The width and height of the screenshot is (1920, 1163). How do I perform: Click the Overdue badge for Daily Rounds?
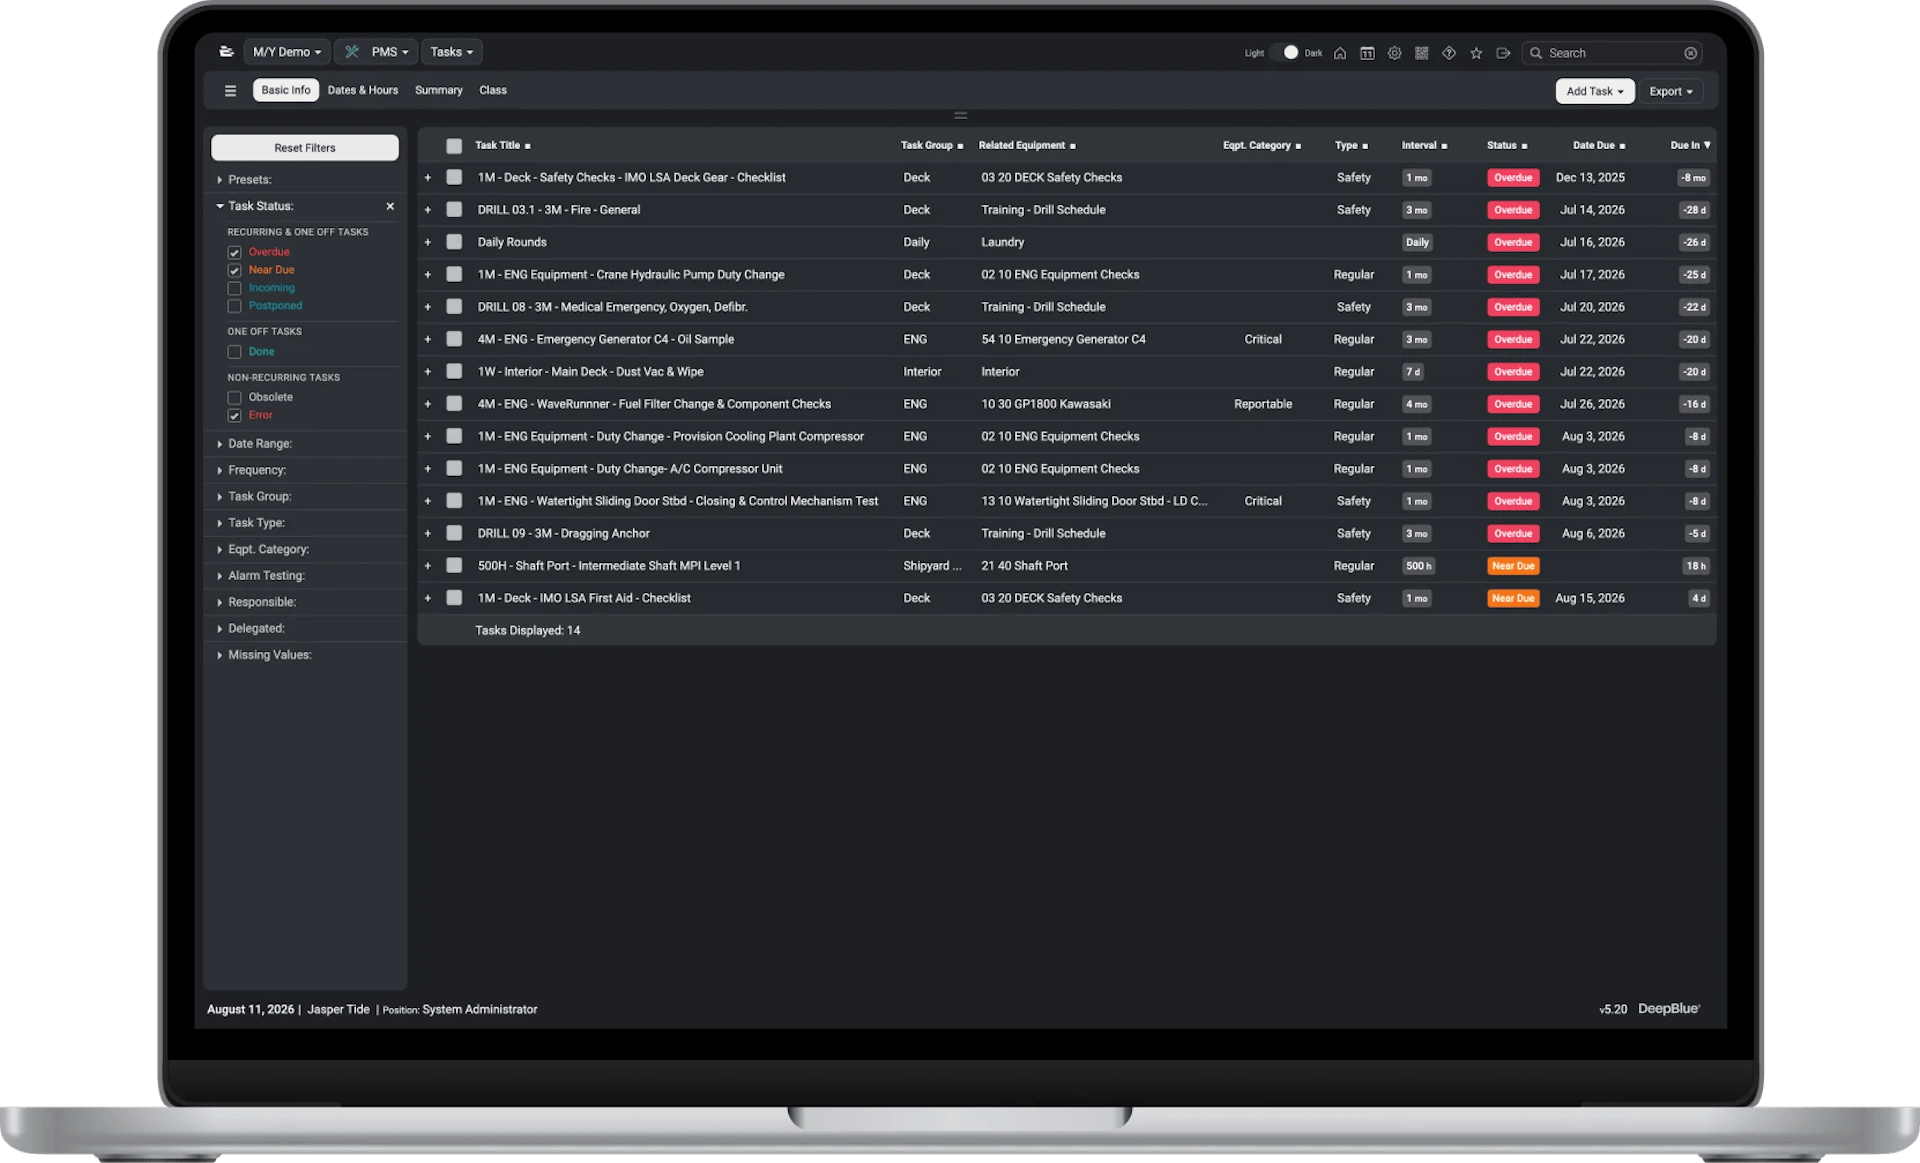(x=1513, y=242)
